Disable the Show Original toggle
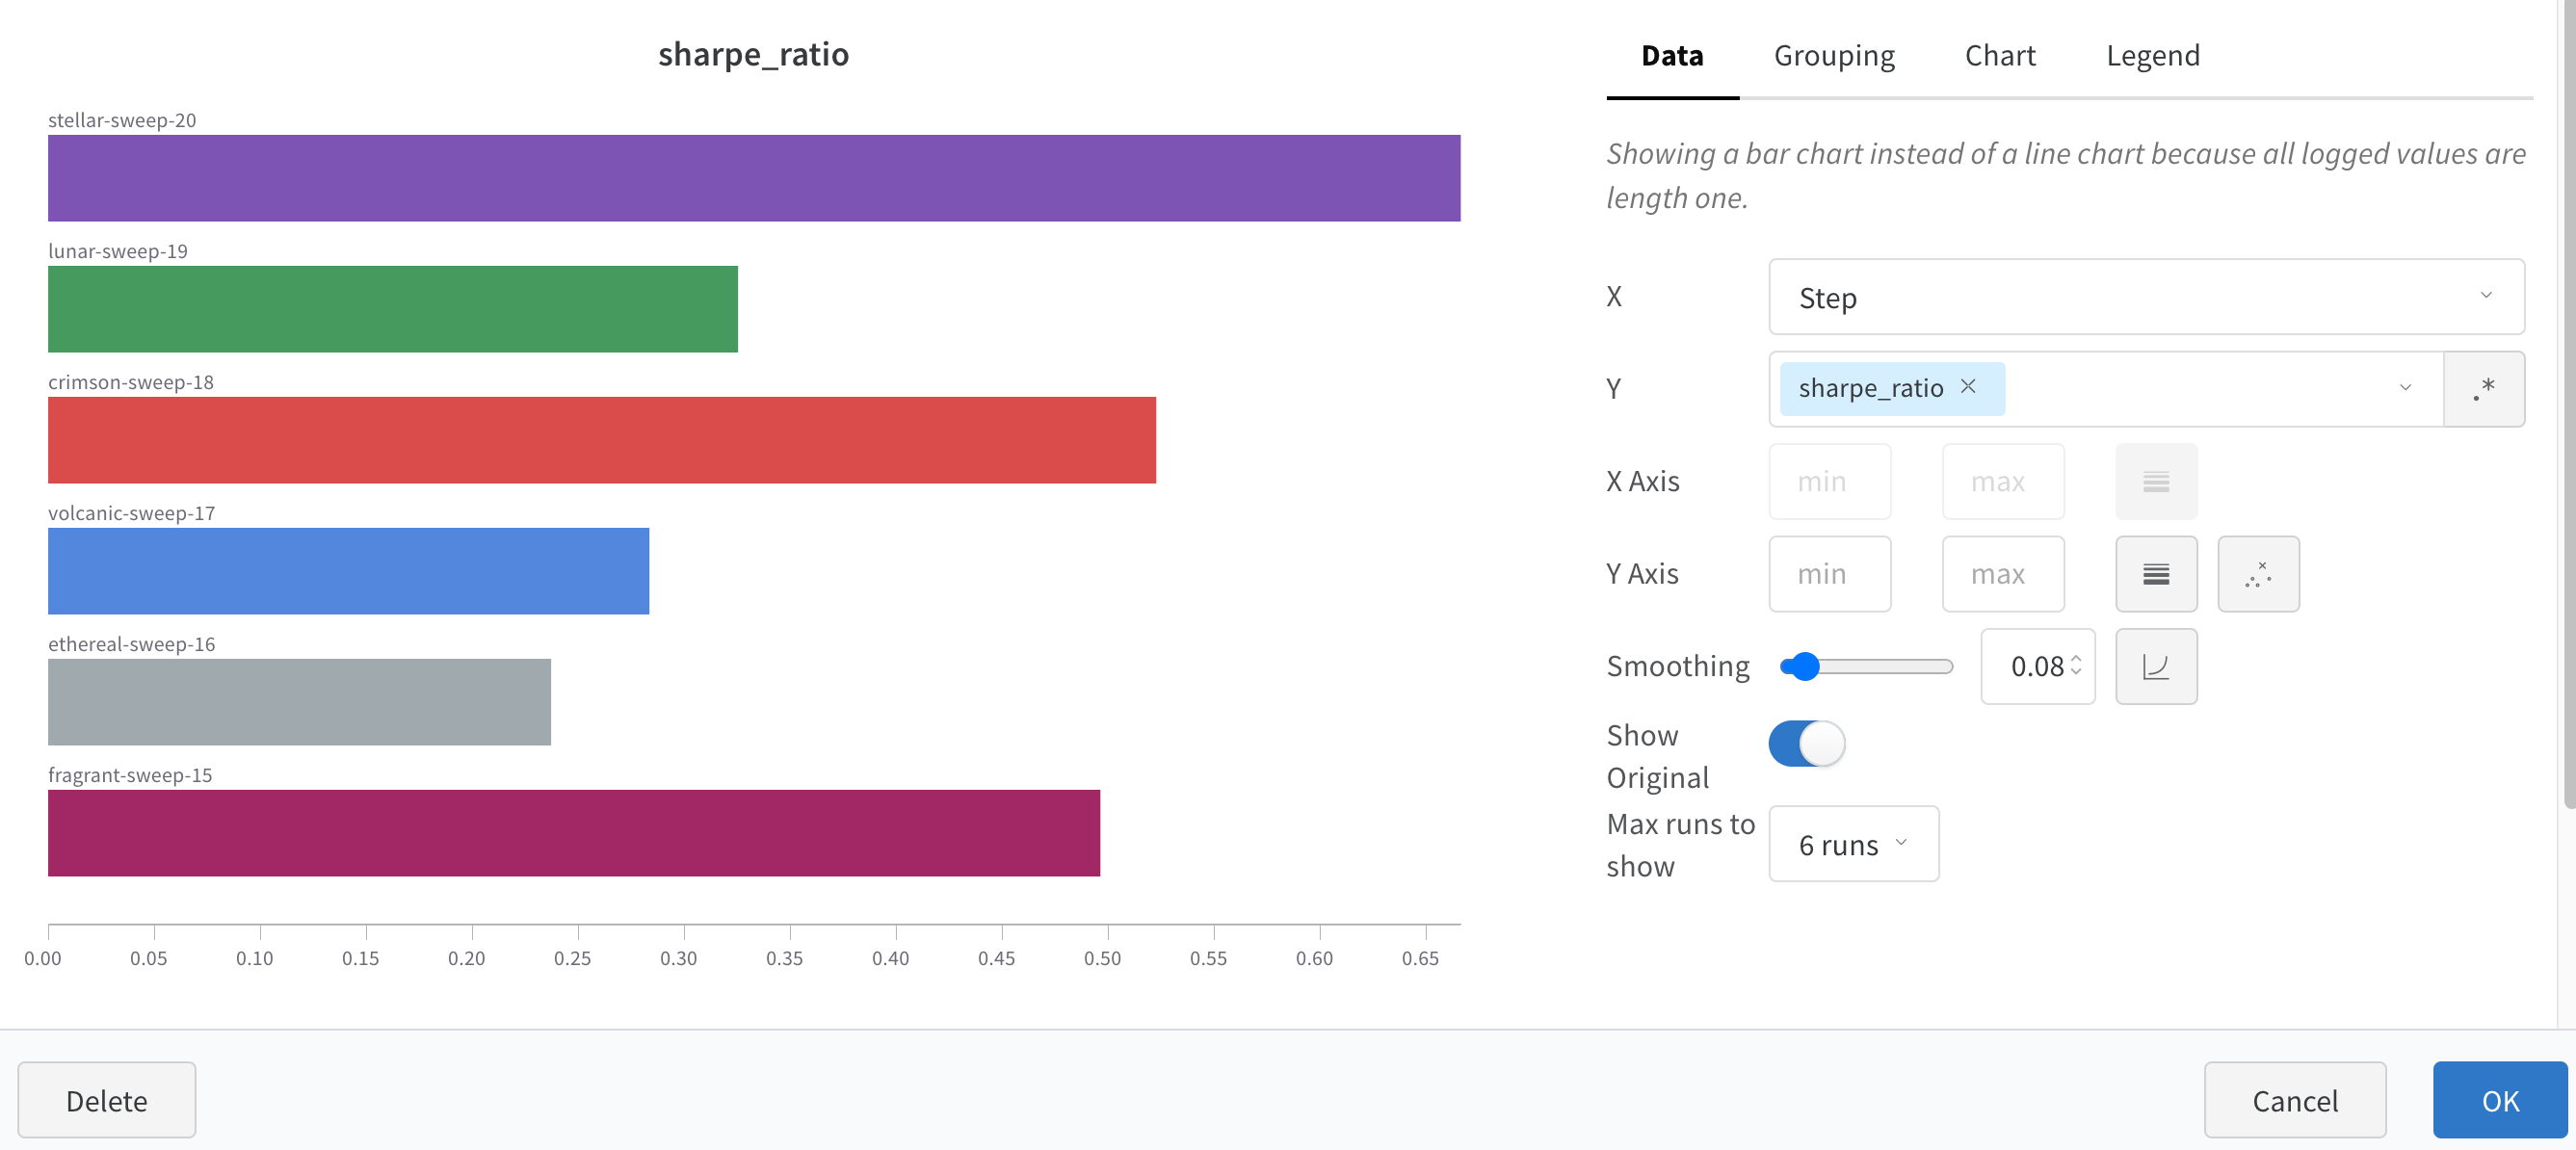This screenshot has width=2576, height=1150. click(x=1806, y=743)
